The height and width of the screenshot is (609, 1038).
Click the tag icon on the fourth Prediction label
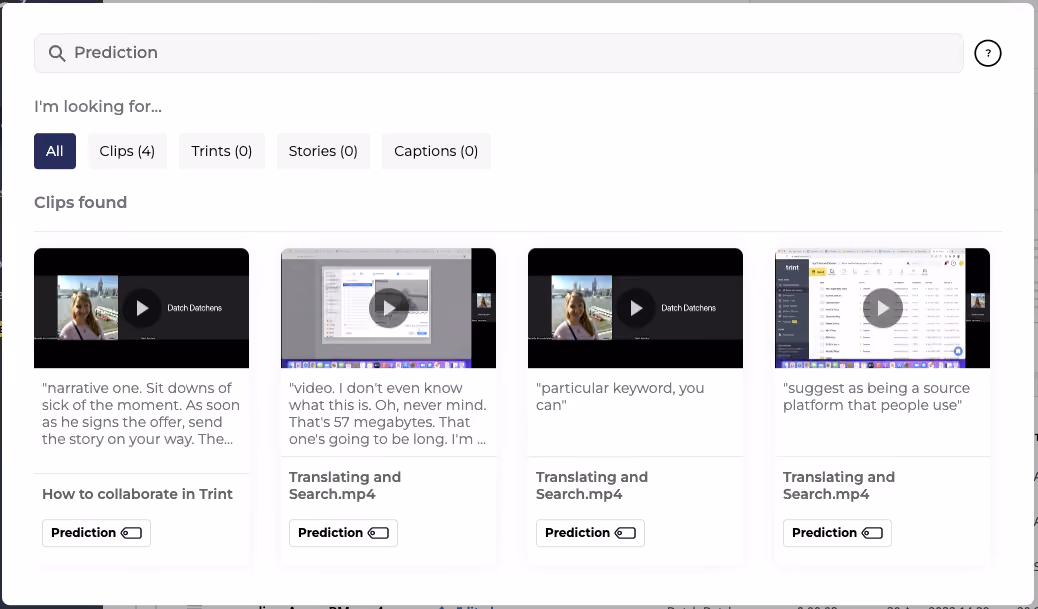pyautogui.click(x=872, y=533)
